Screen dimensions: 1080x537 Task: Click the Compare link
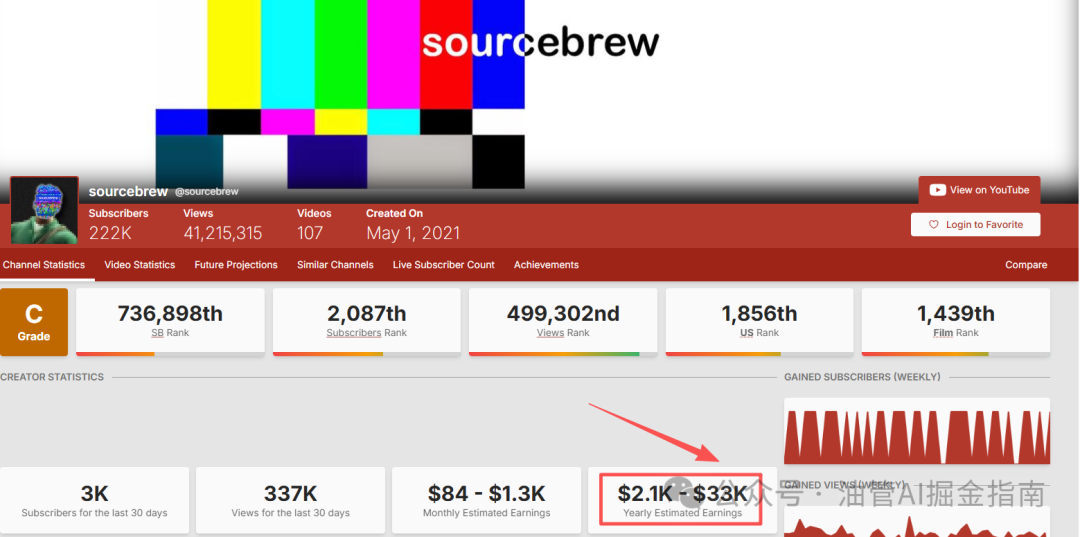coord(1026,264)
